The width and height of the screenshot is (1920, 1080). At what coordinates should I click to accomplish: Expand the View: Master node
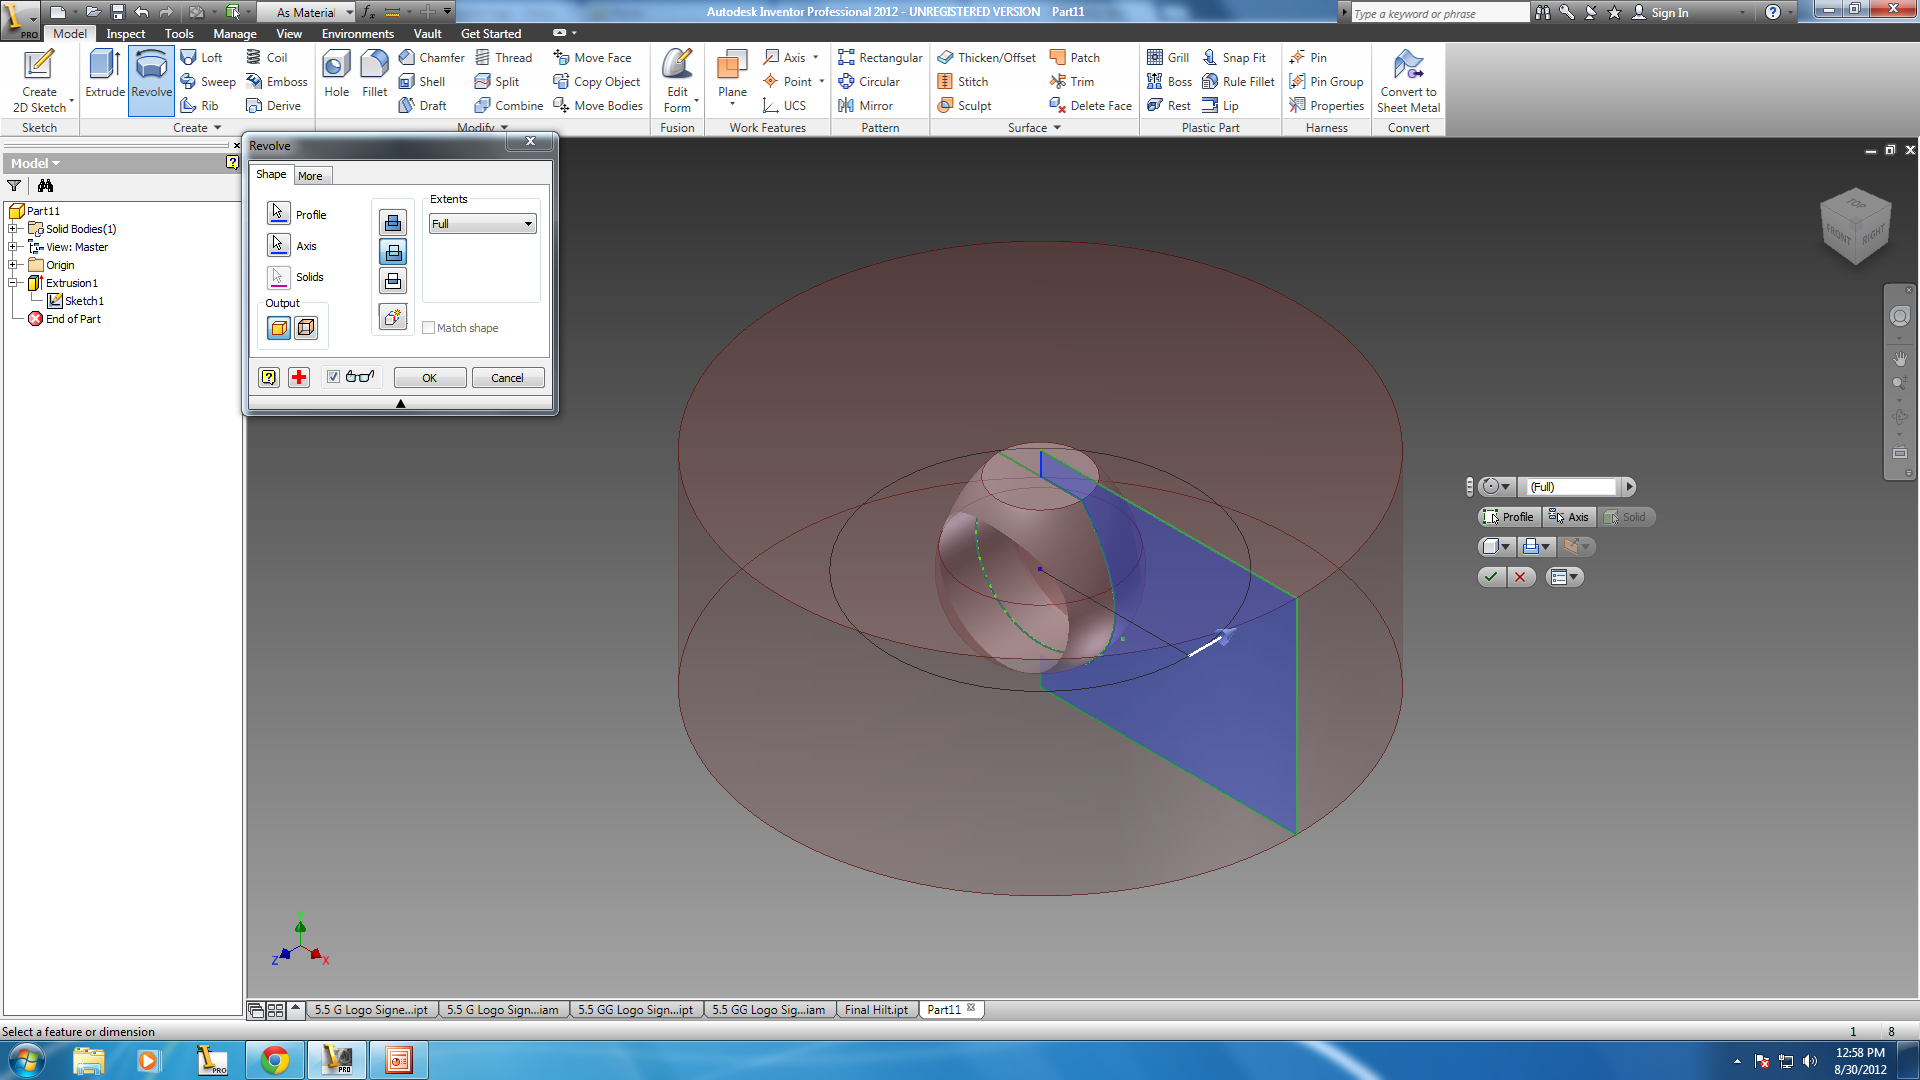tap(14, 247)
